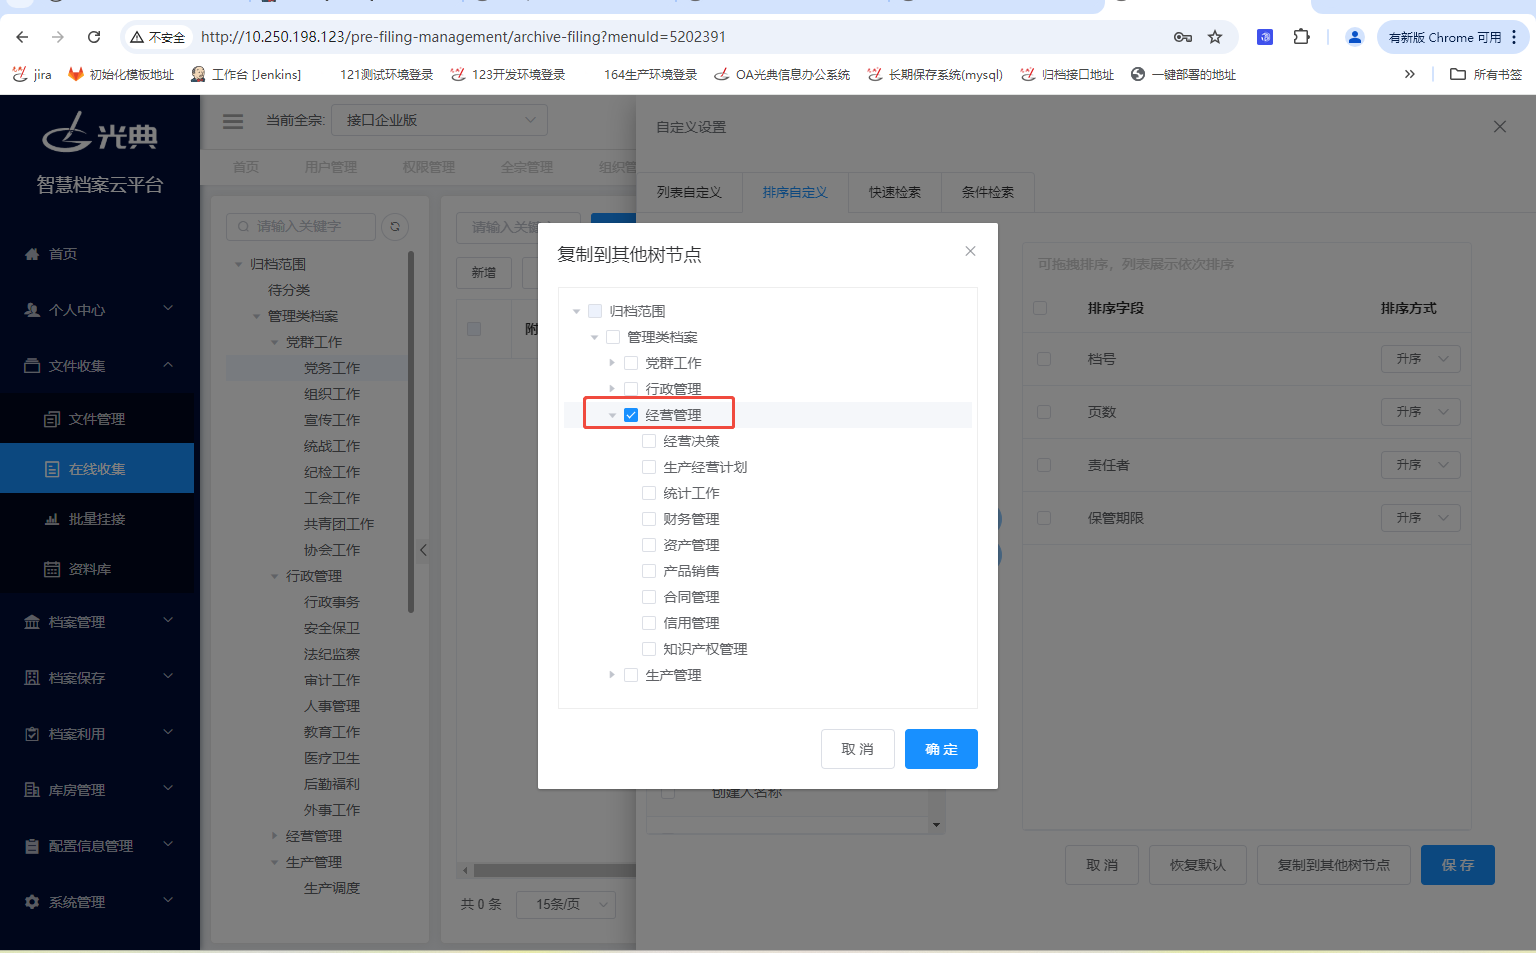Click 取消 in the copy dialog
The image size is (1536, 953).
pos(857,749)
